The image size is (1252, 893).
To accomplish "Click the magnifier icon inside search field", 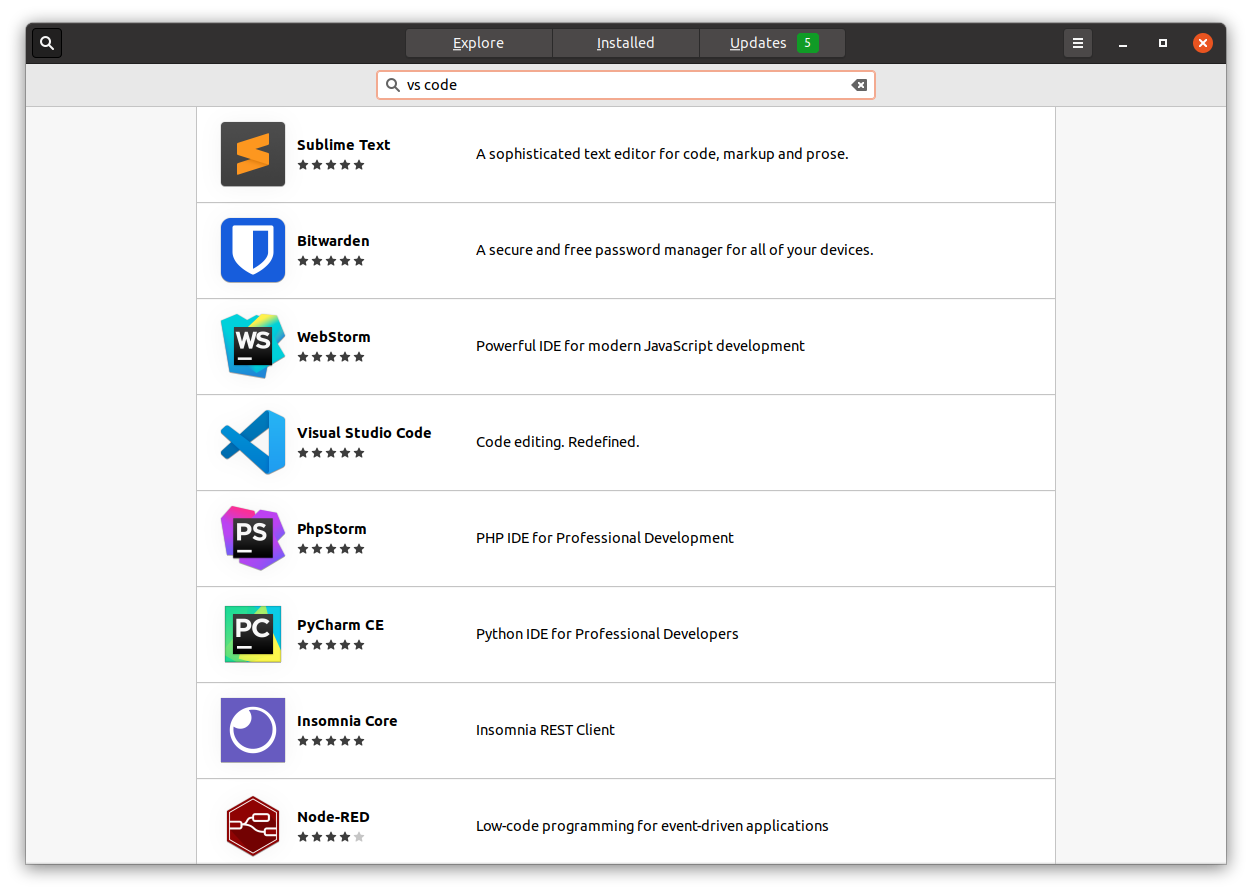I will pos(393,85).
